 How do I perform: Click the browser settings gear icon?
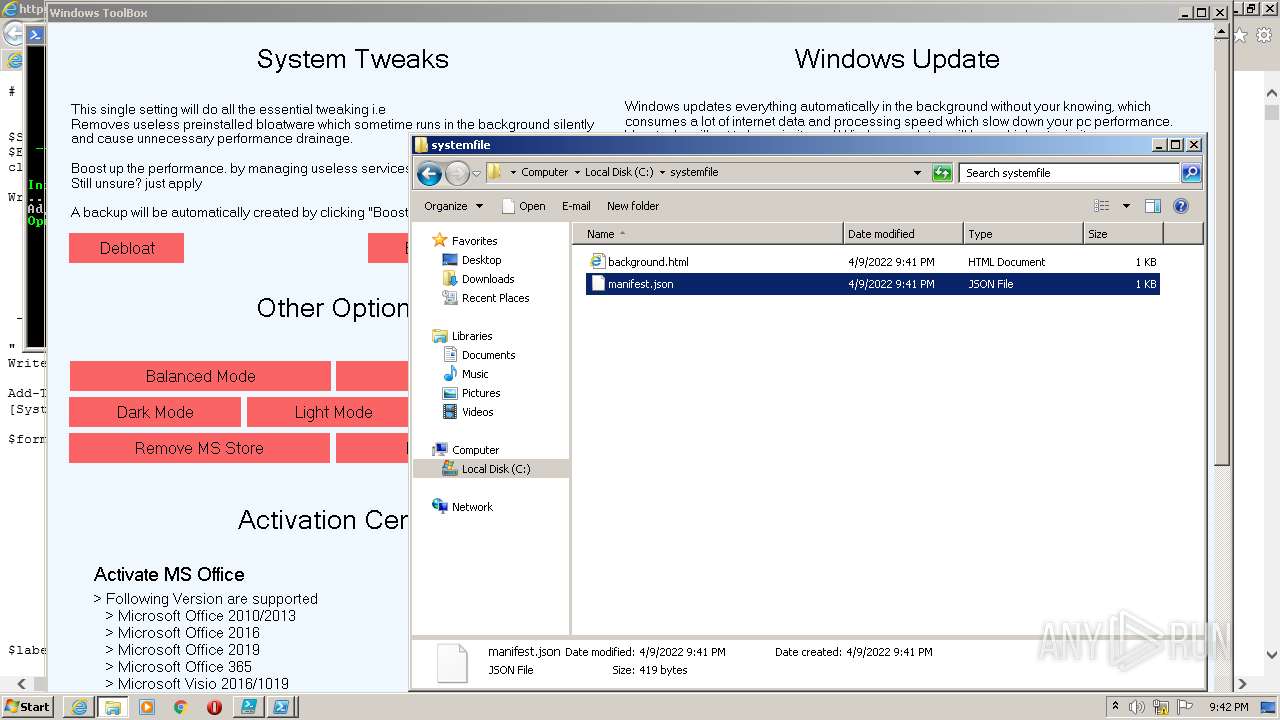pos(1264,35)
